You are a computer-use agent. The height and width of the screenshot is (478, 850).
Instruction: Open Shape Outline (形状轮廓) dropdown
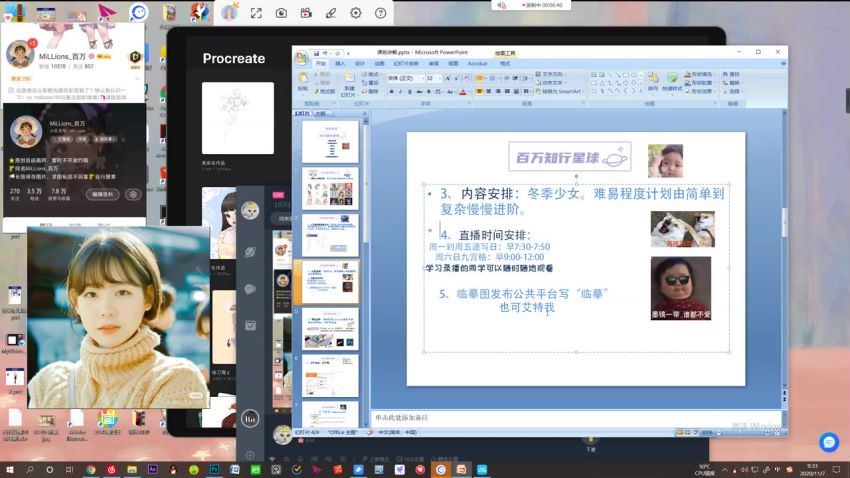tap(699, 83)
